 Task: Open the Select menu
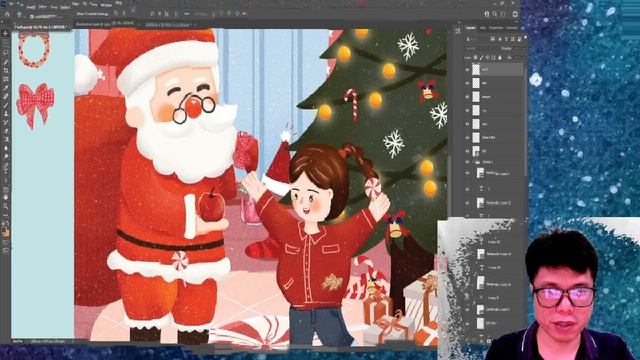(x=65, y=7)
